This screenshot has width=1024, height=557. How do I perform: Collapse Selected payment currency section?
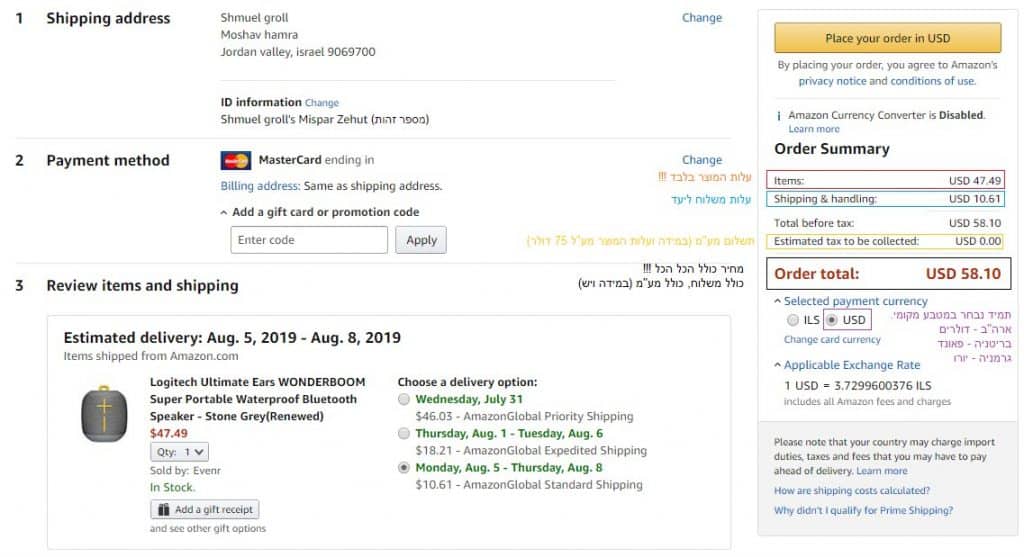pyautogui.click(x=778, y=301)
